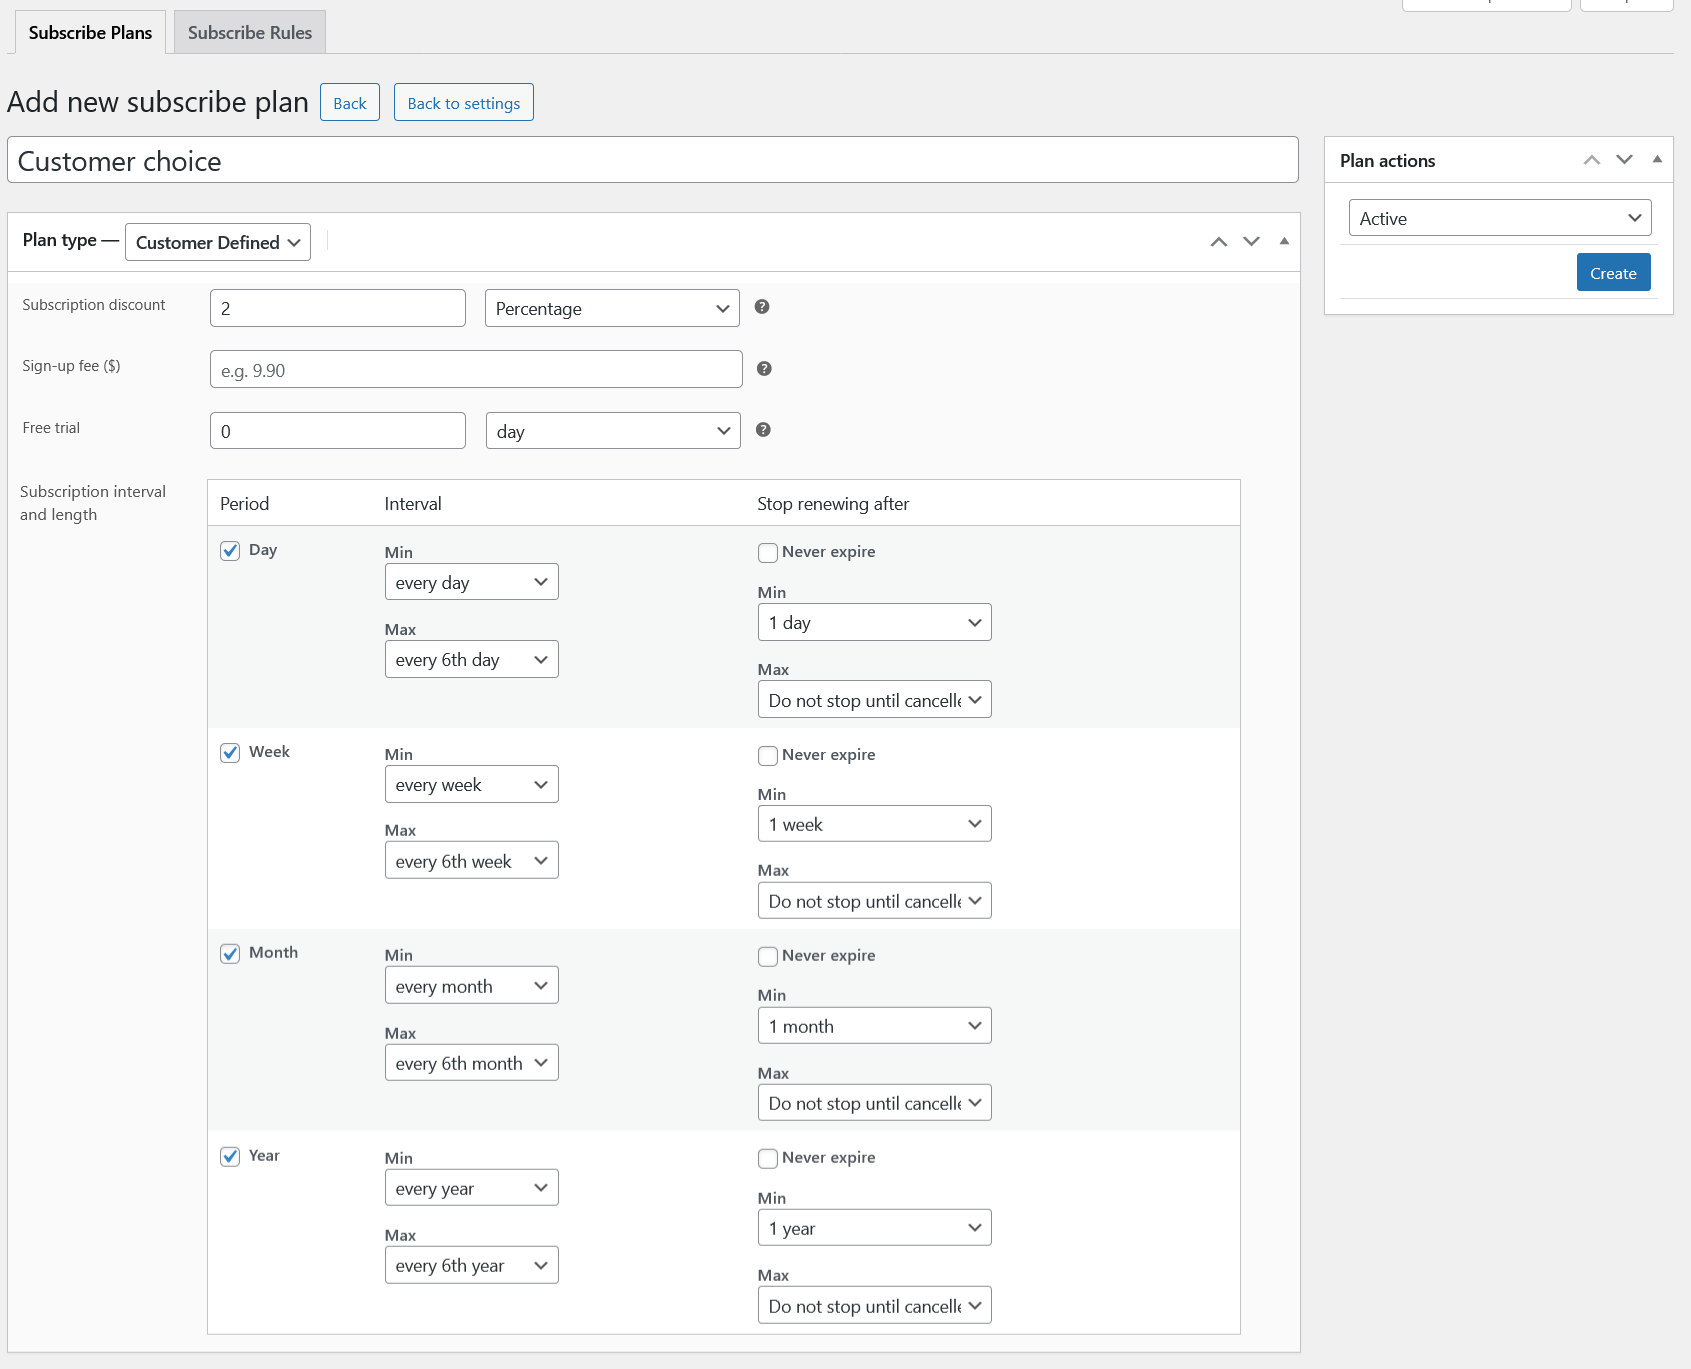This screenshot has width=1691, height=1369.
Task: Open the Percentage discount type dropdown
Action: pyautogui.click(x=612, y=308)
